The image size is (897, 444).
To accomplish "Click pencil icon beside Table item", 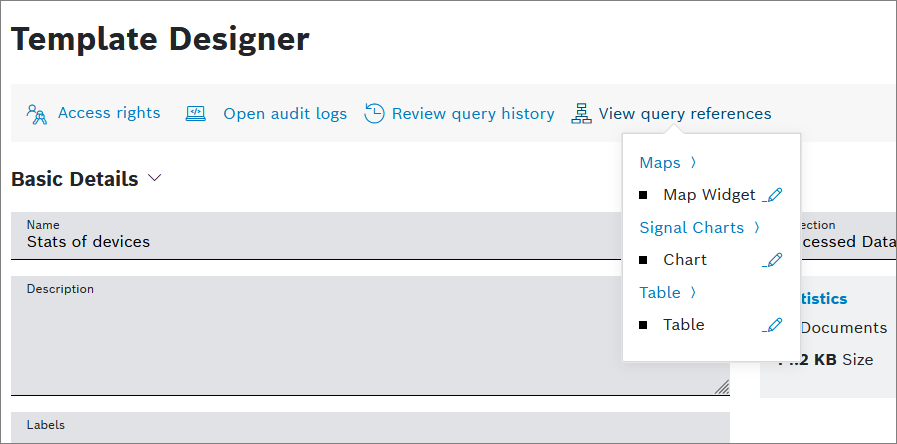I will point(772,325).
